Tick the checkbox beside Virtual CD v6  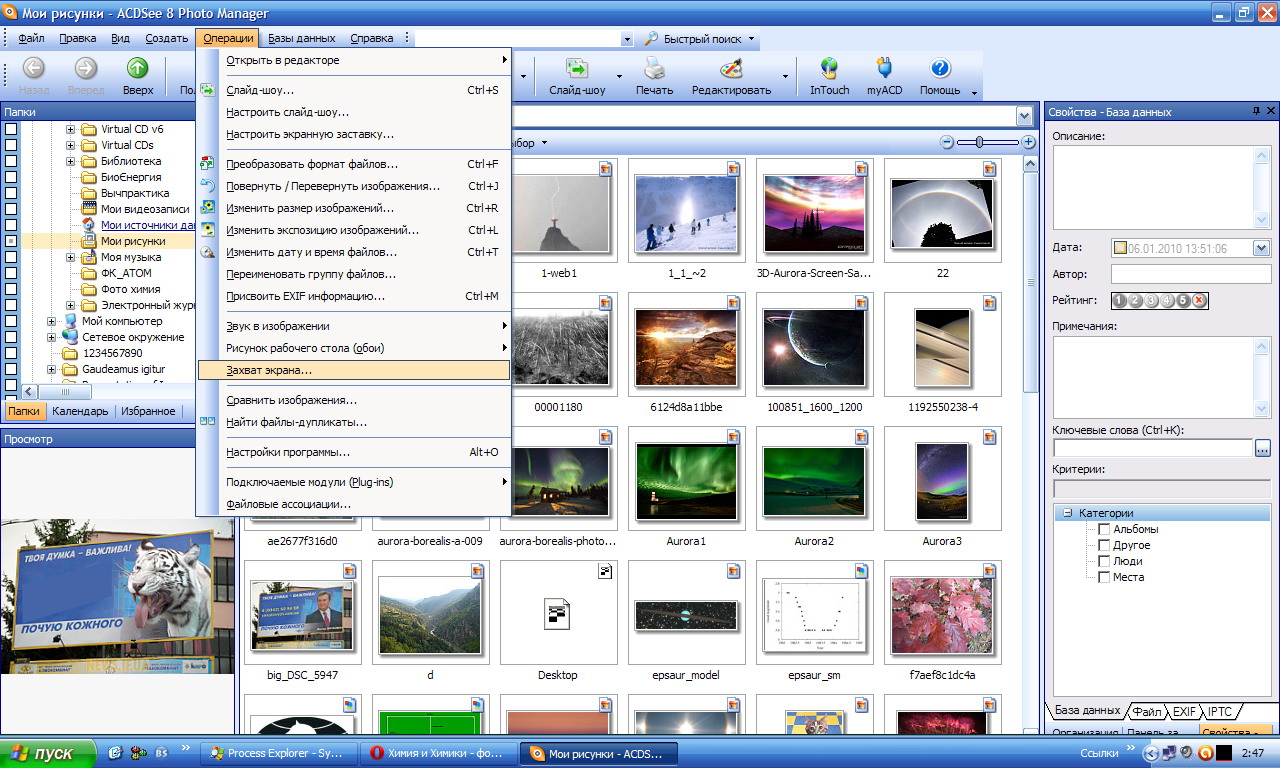pos(11,129)
